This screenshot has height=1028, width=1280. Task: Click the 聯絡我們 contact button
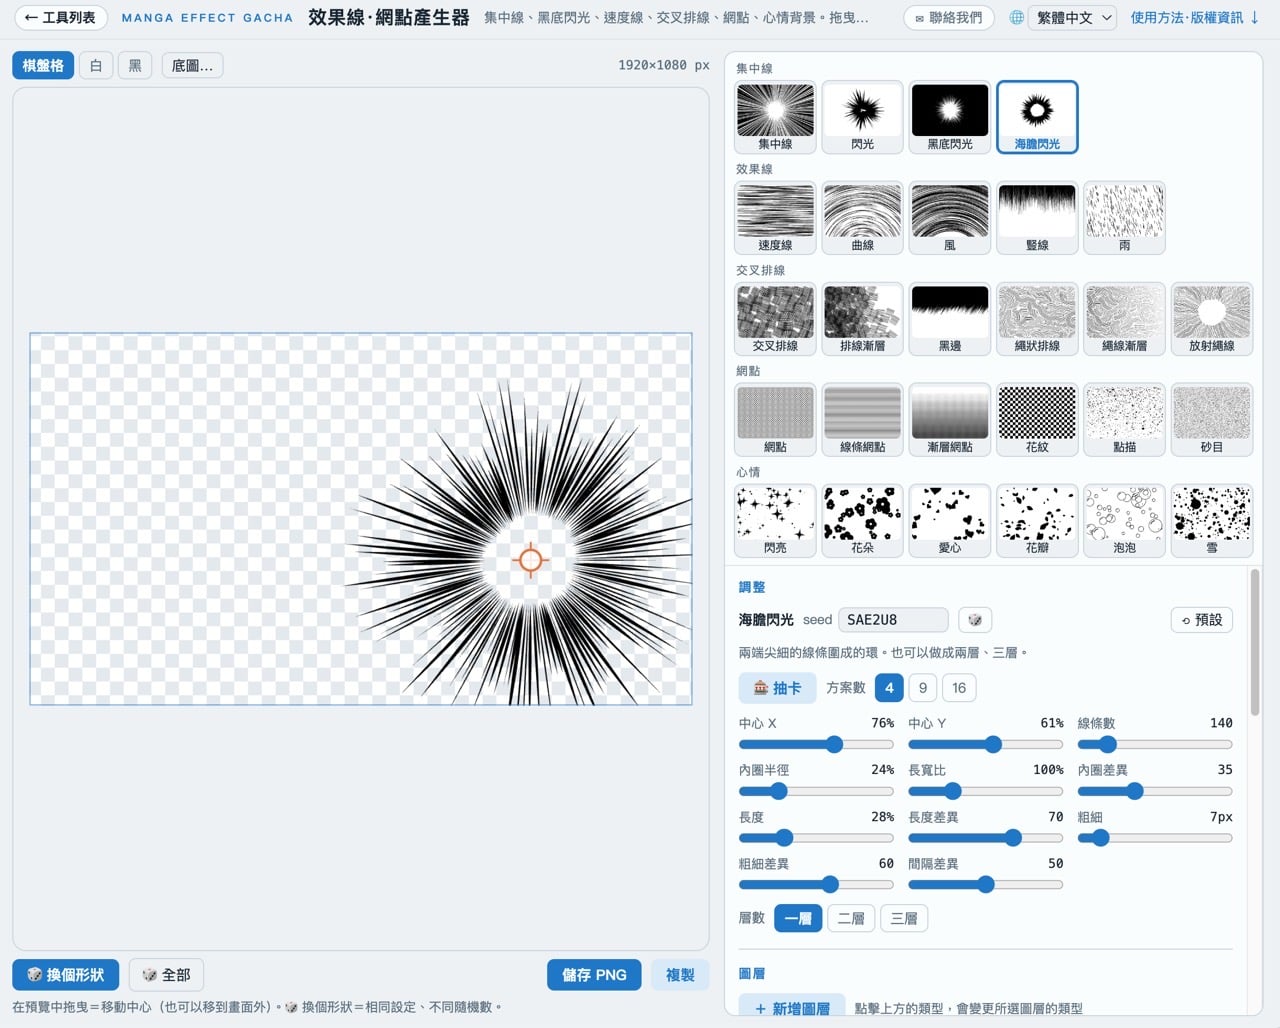coord(949,18)
